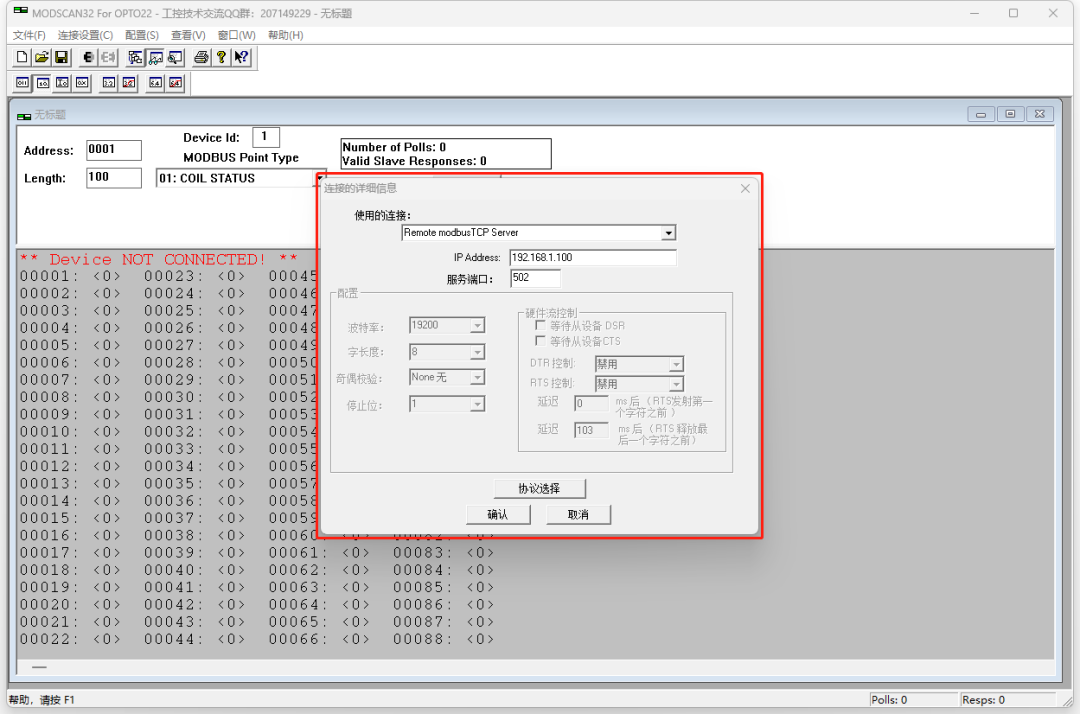Open a new ModScan document window
Screen dimensions: 1080x714
pos(21,57)
